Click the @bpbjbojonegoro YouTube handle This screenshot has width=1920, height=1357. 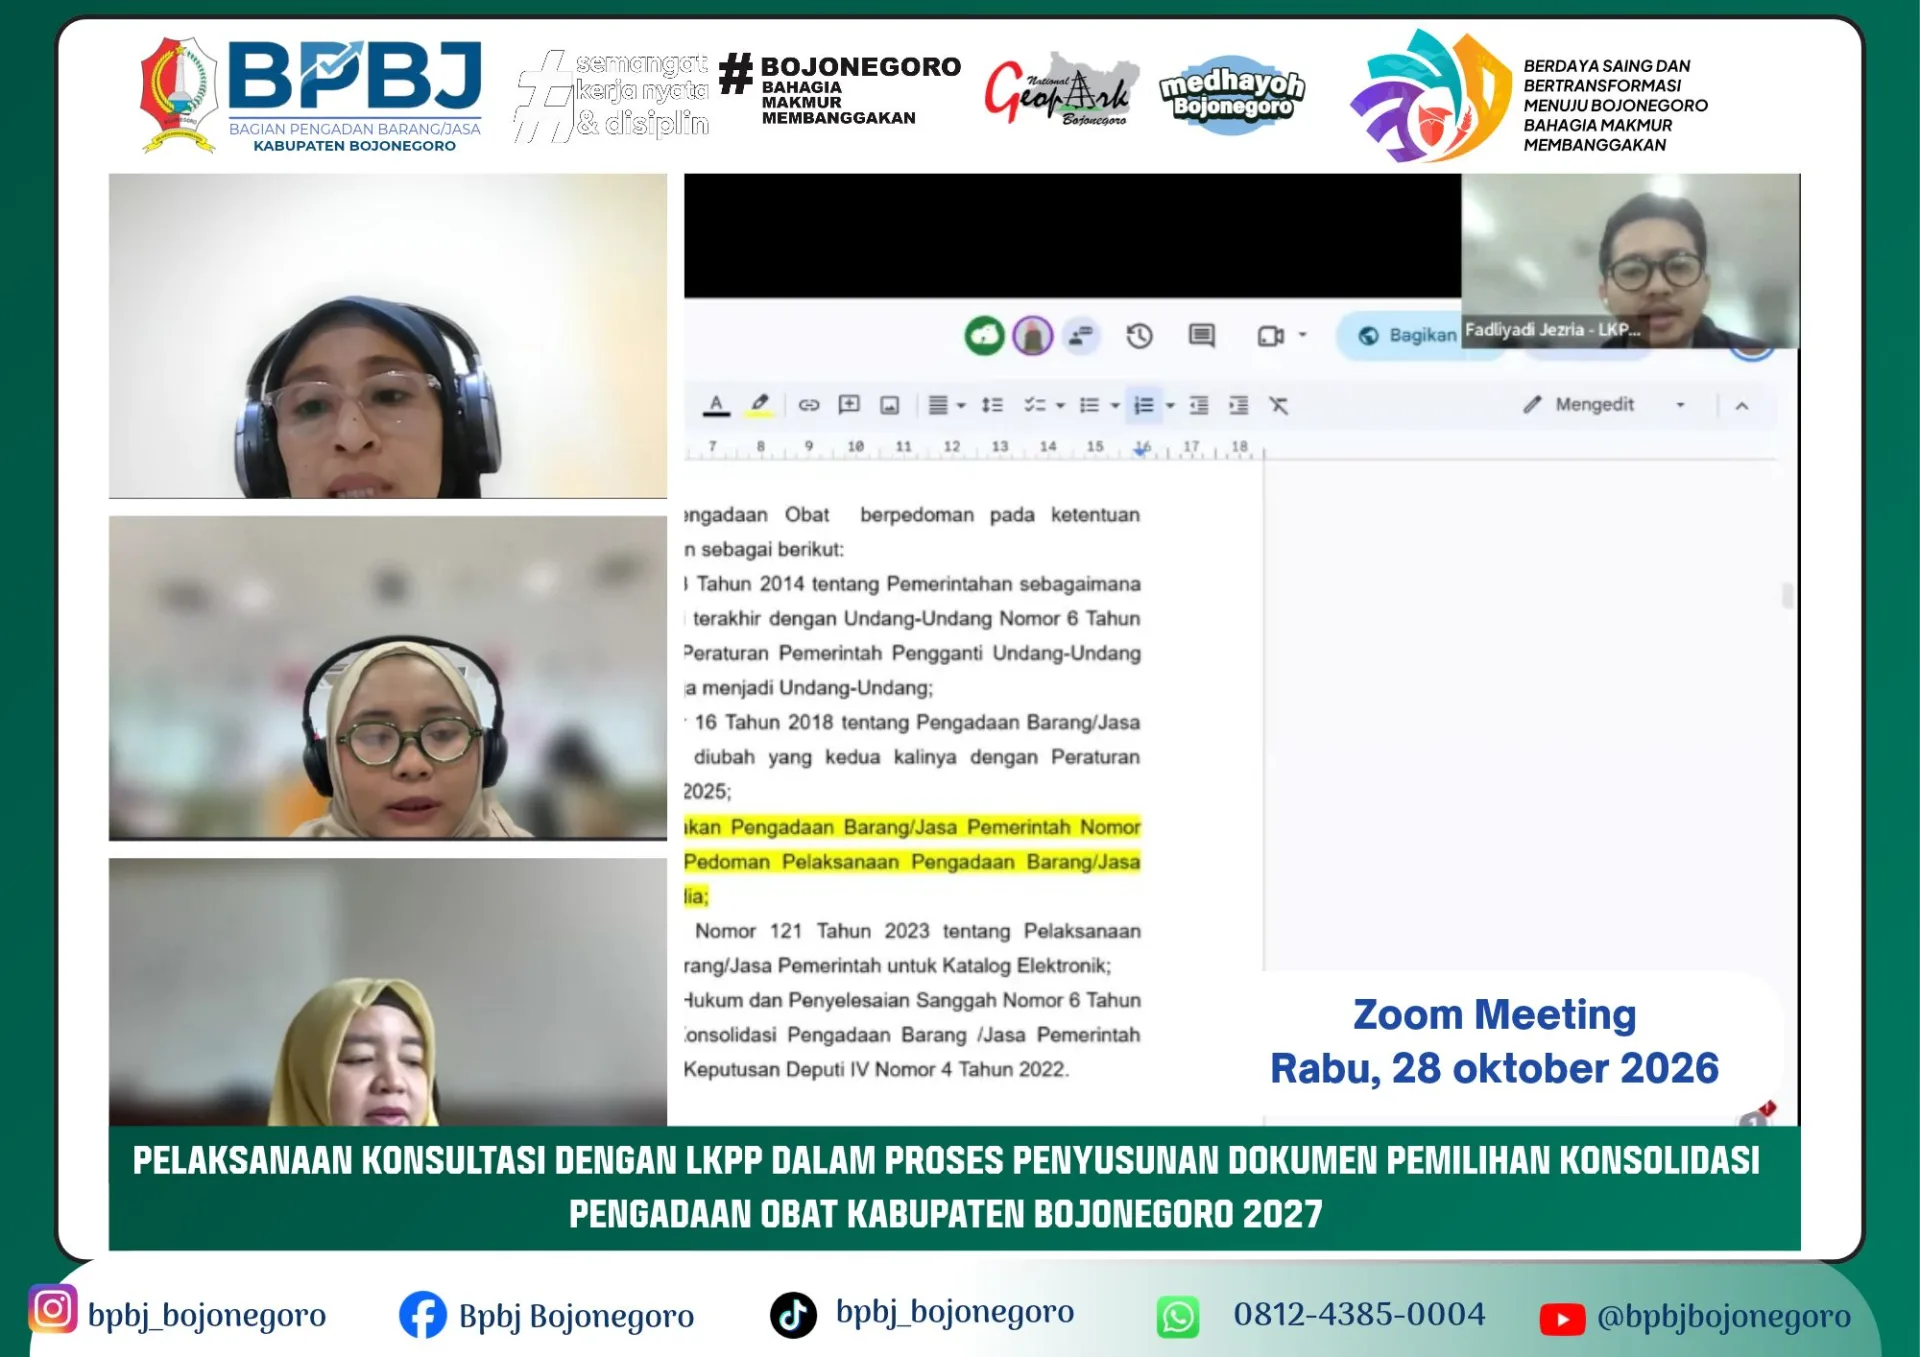coord(1724,1317)
